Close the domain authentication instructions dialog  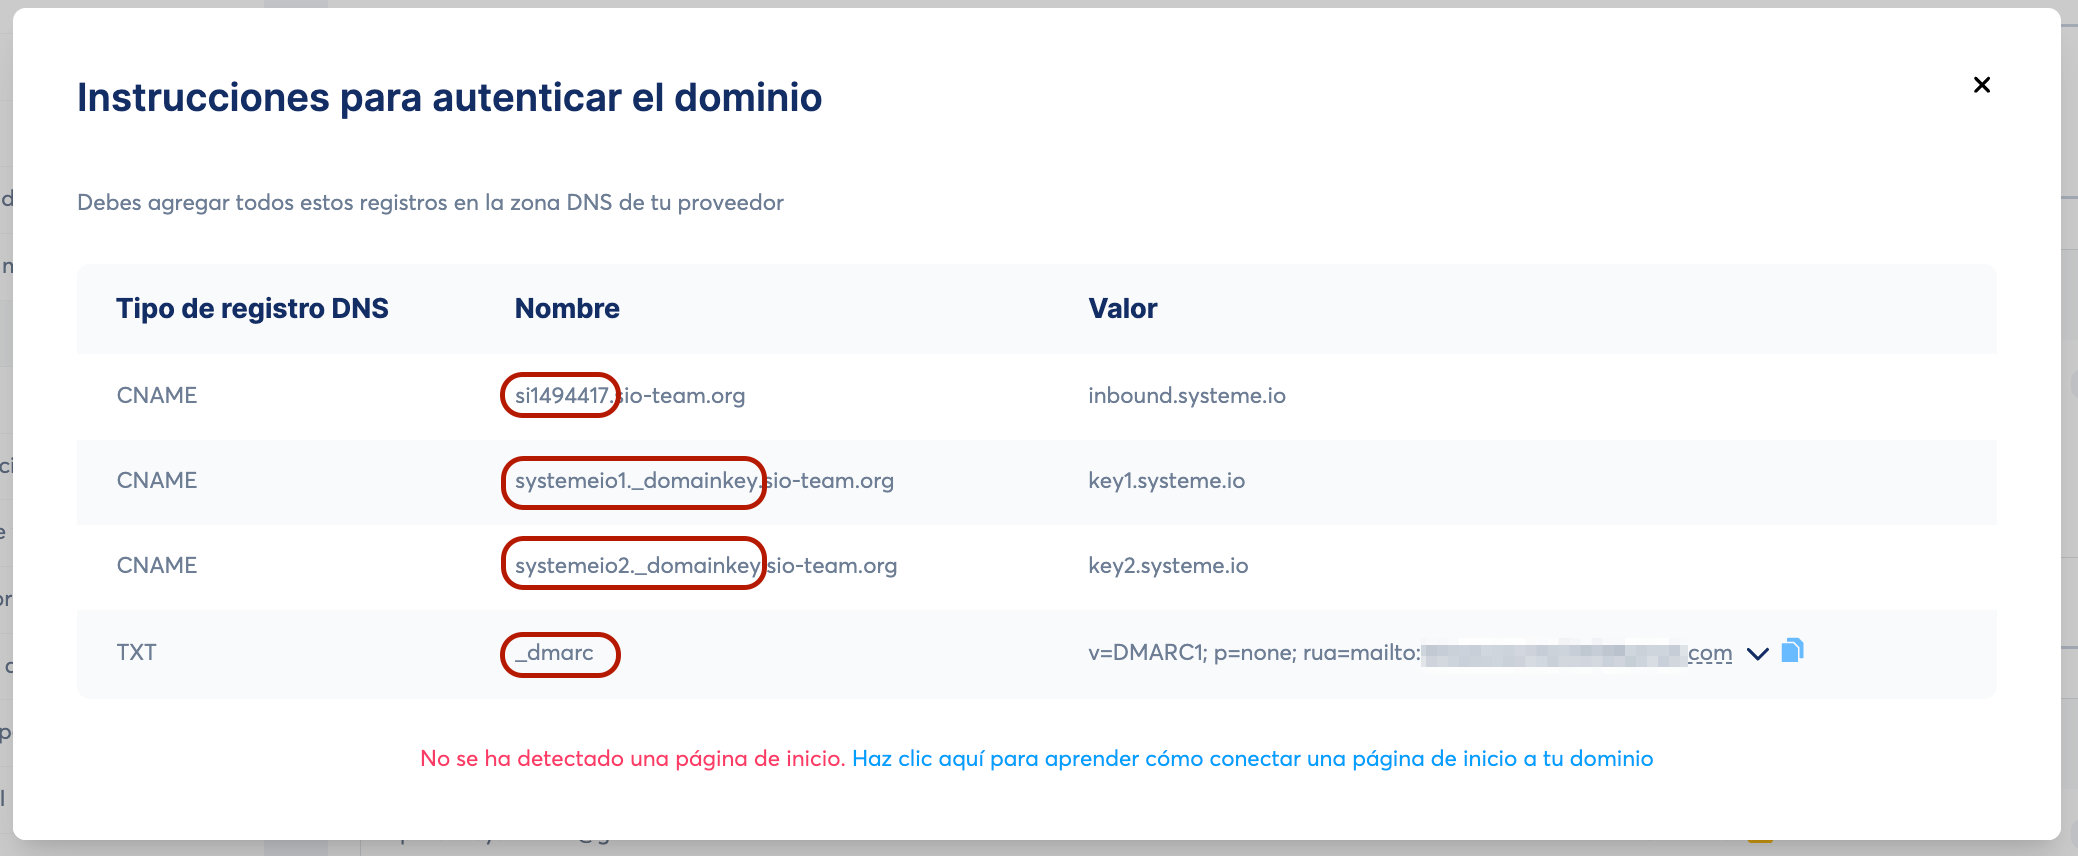1981,85
